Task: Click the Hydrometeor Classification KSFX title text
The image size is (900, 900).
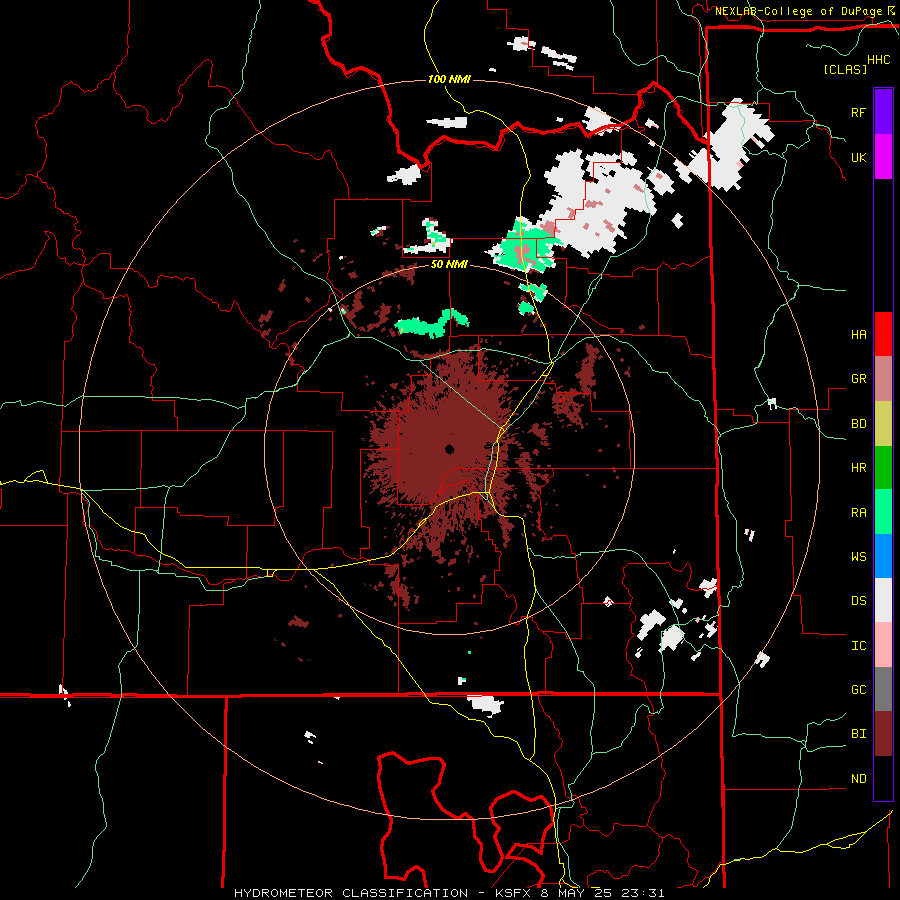Action: coord(449,893)
